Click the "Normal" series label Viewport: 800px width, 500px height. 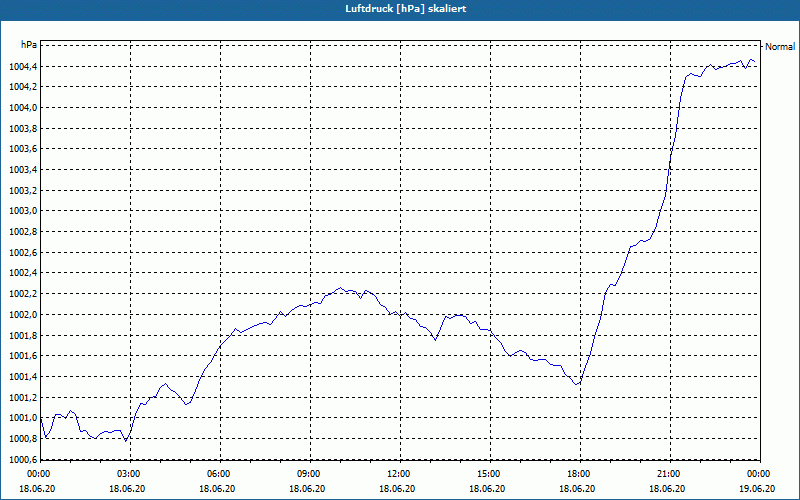(780, 46)
